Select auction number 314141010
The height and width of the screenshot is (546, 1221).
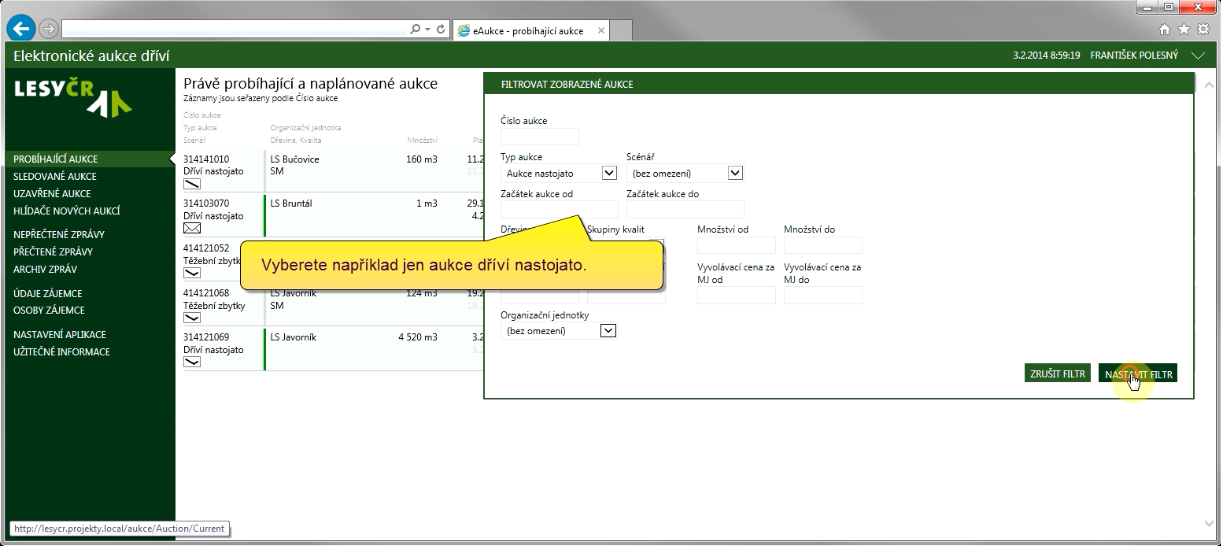[207, 159]
